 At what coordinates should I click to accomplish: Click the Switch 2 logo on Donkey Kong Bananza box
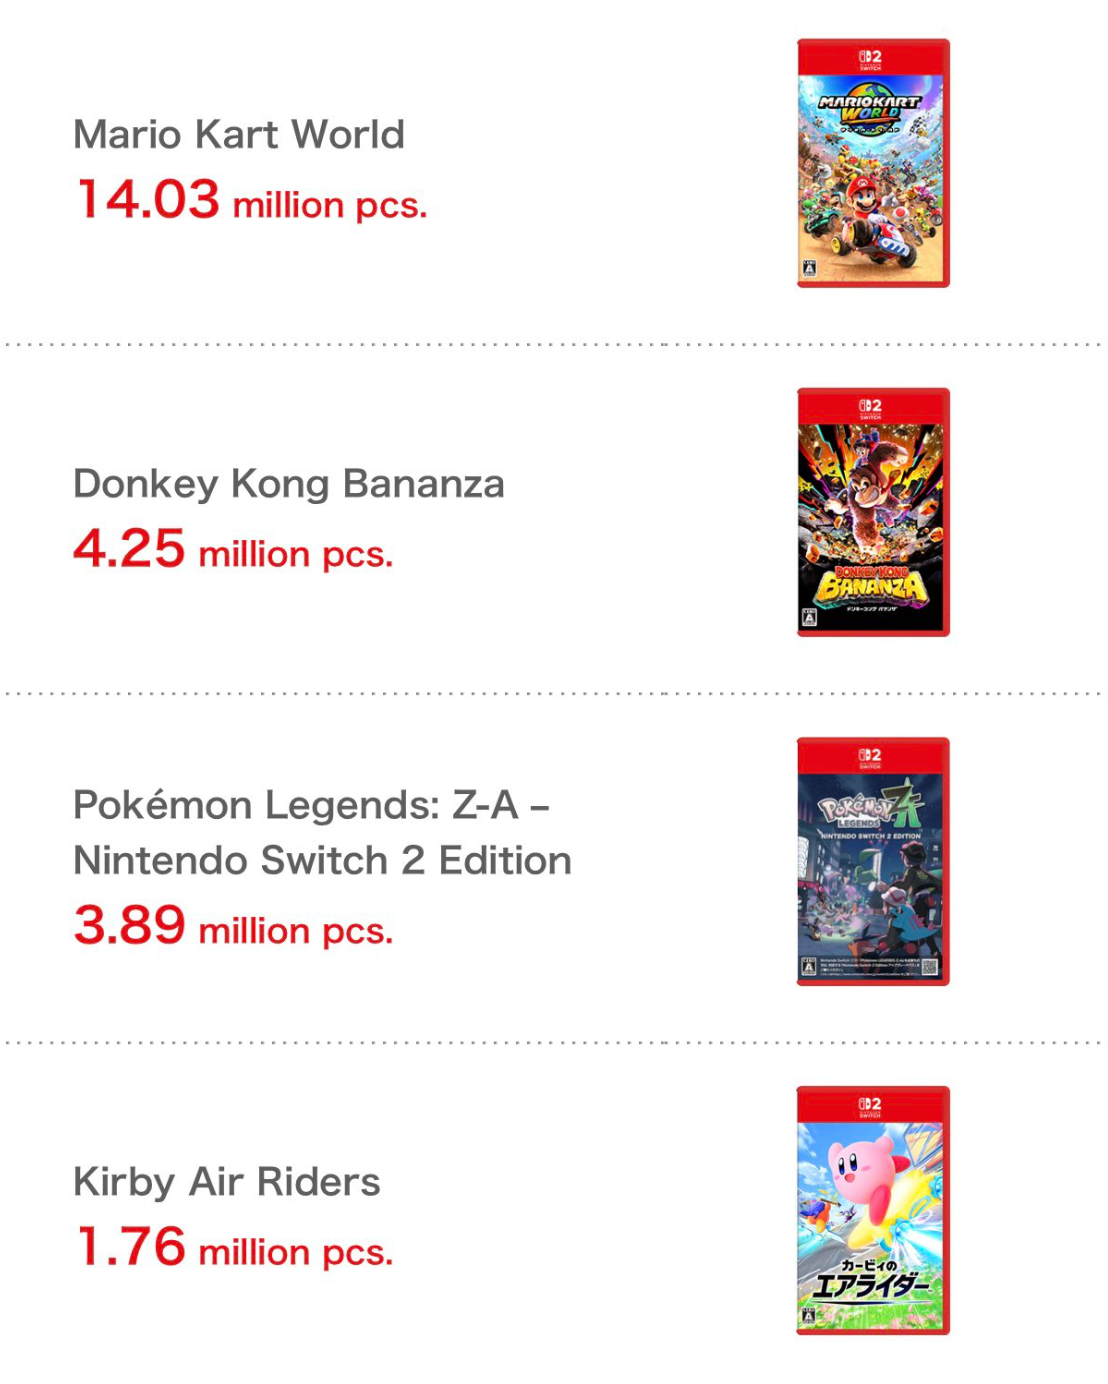coord(871,408)
